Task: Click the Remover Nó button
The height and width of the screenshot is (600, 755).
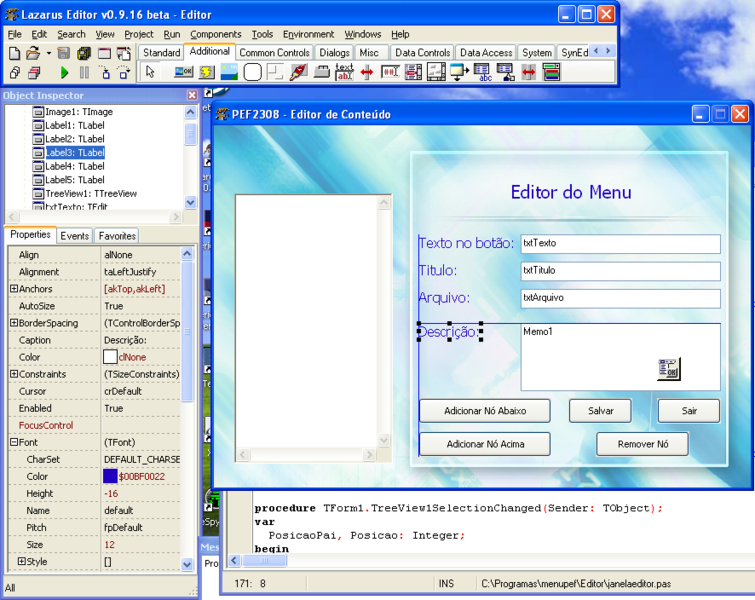Action: tap(642, 444)
